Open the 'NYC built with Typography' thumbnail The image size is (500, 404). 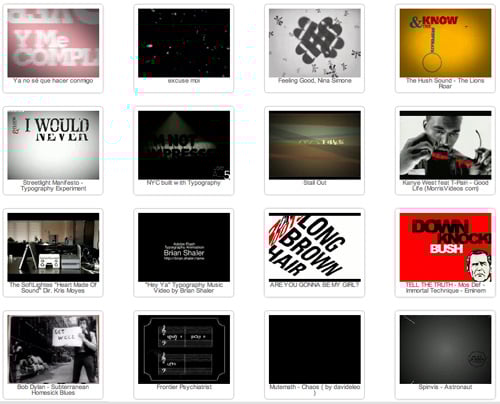point(184,145)
